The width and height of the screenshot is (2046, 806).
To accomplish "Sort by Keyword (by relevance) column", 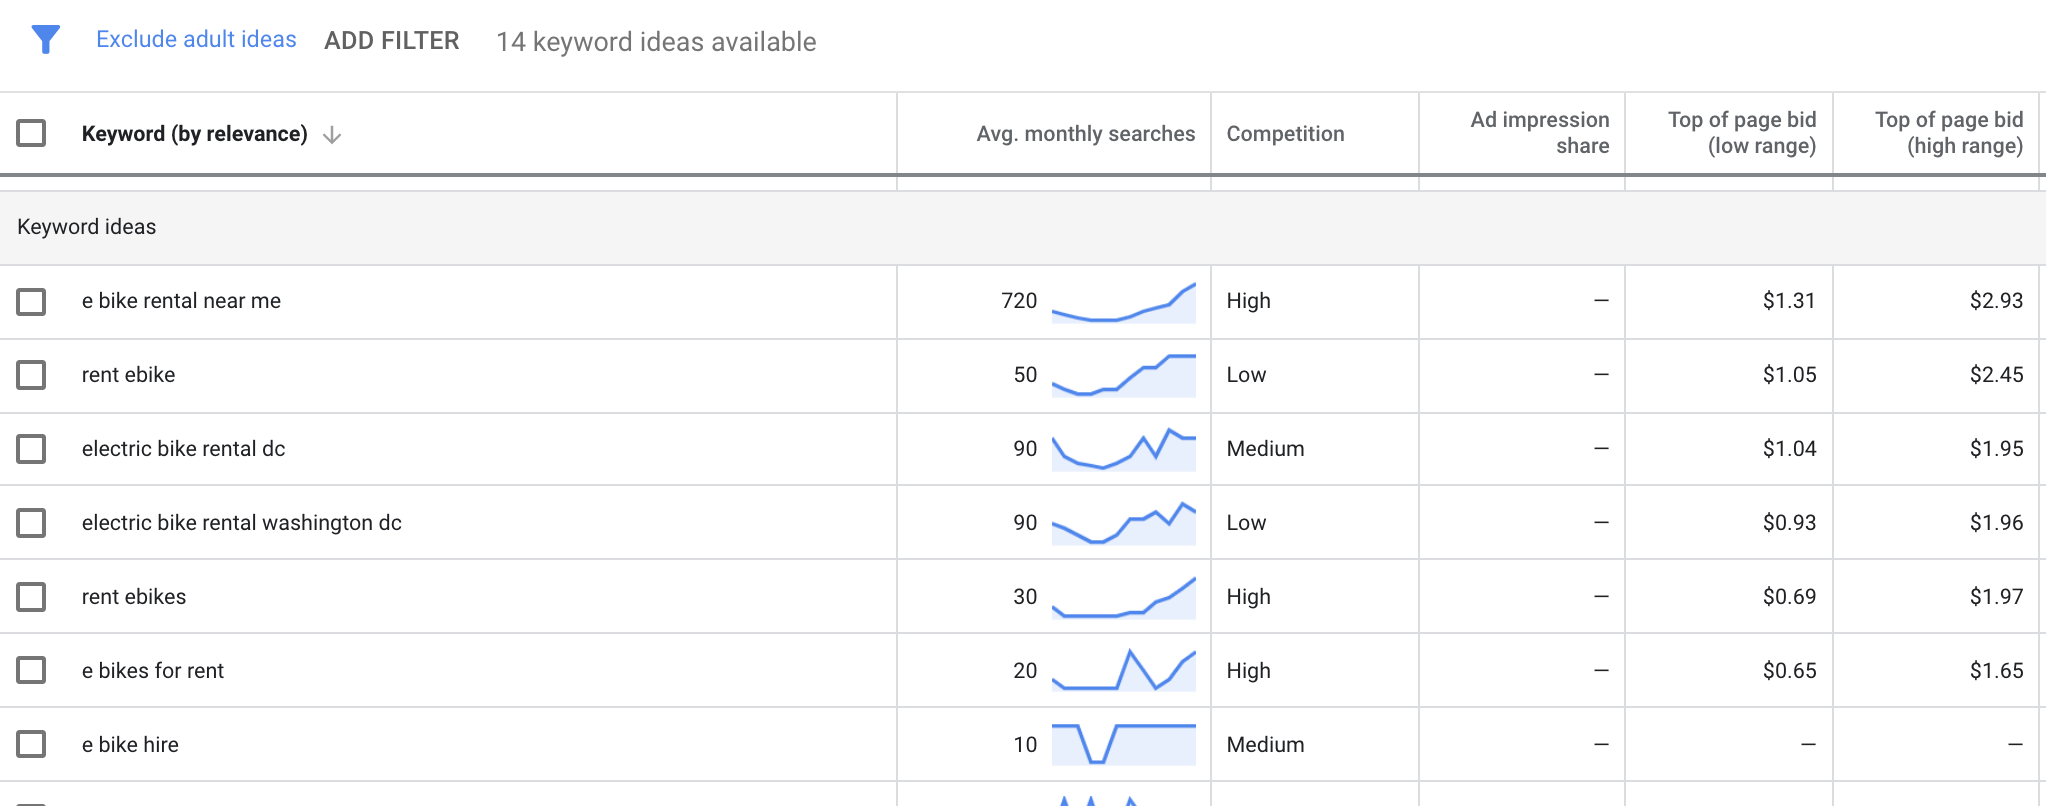I will pos(194,134).
